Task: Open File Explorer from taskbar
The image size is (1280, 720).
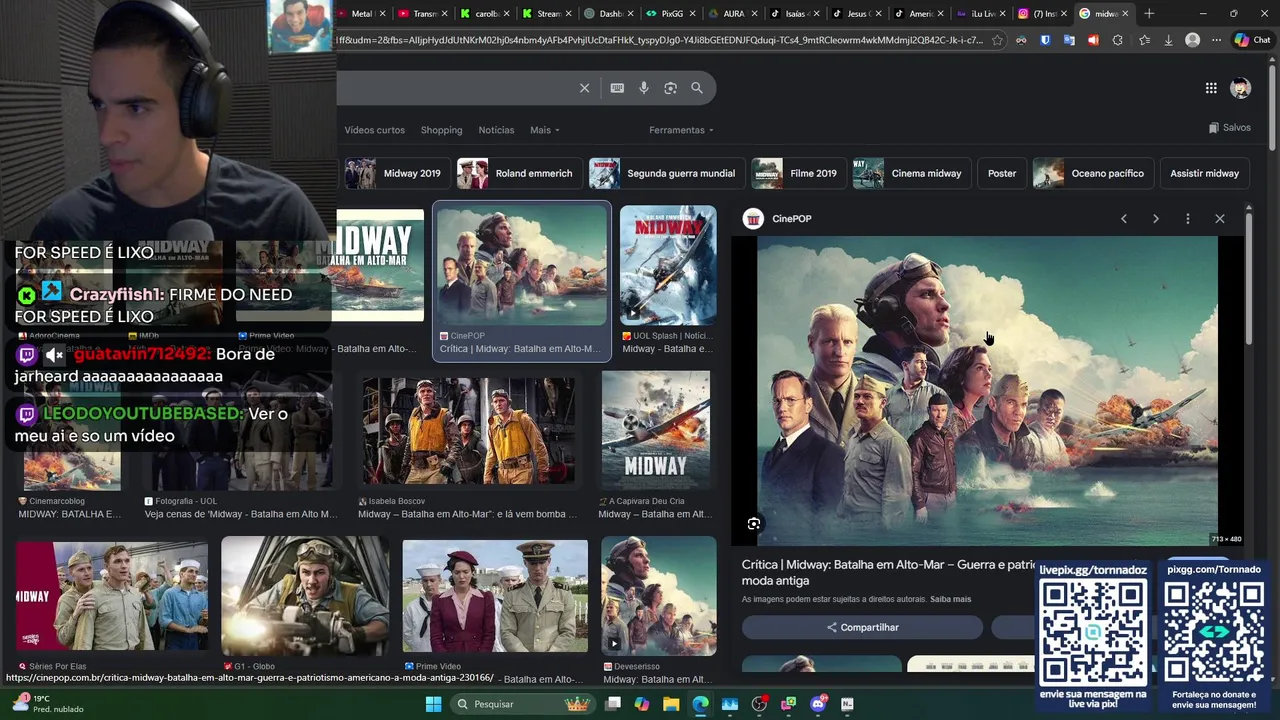Action: (671, 704)
